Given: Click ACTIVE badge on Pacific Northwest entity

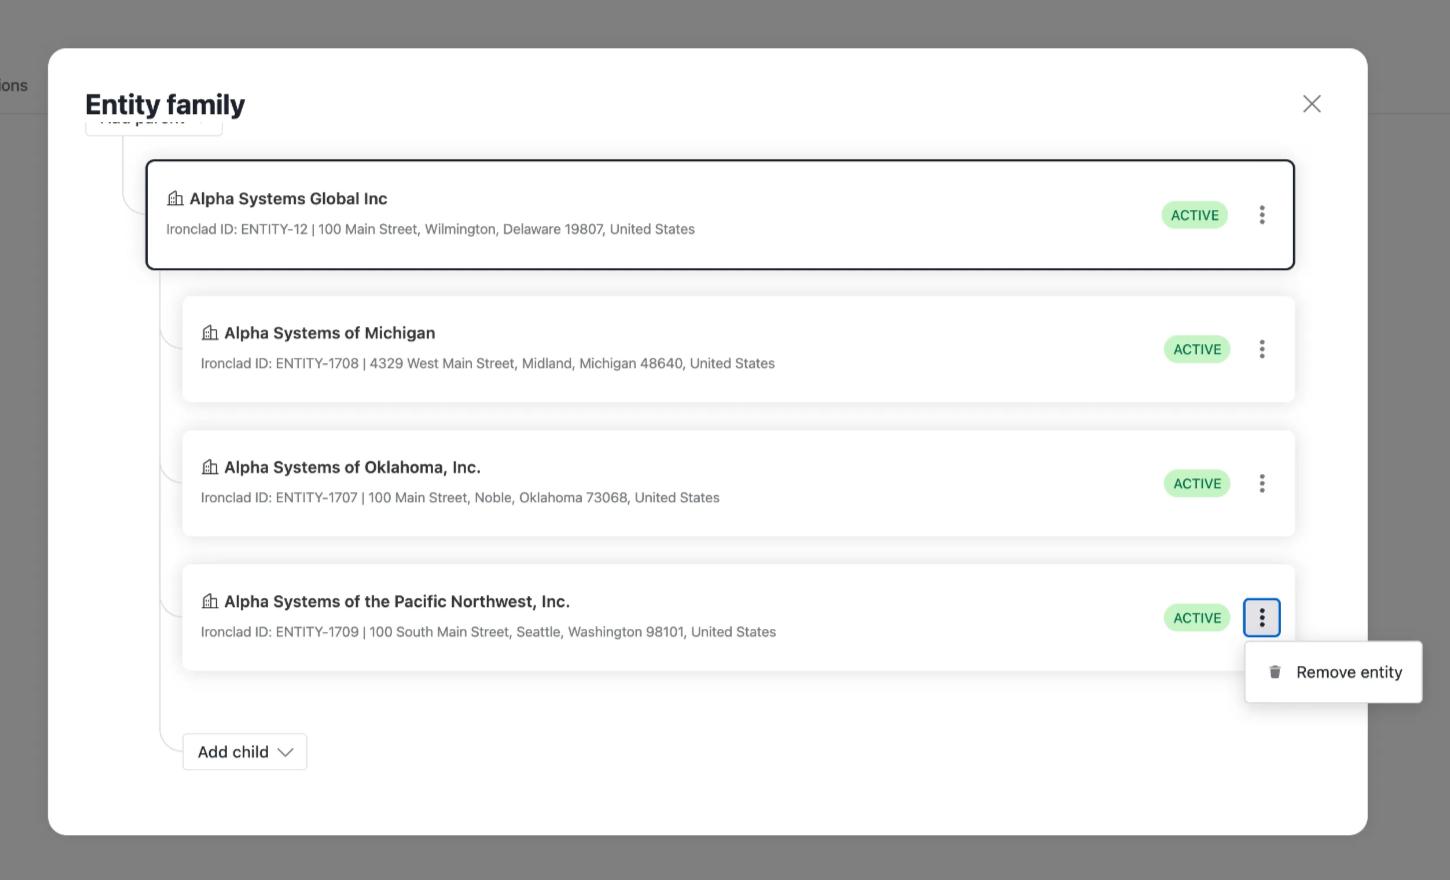Looking at the screenshot, I should (1197, 618).
